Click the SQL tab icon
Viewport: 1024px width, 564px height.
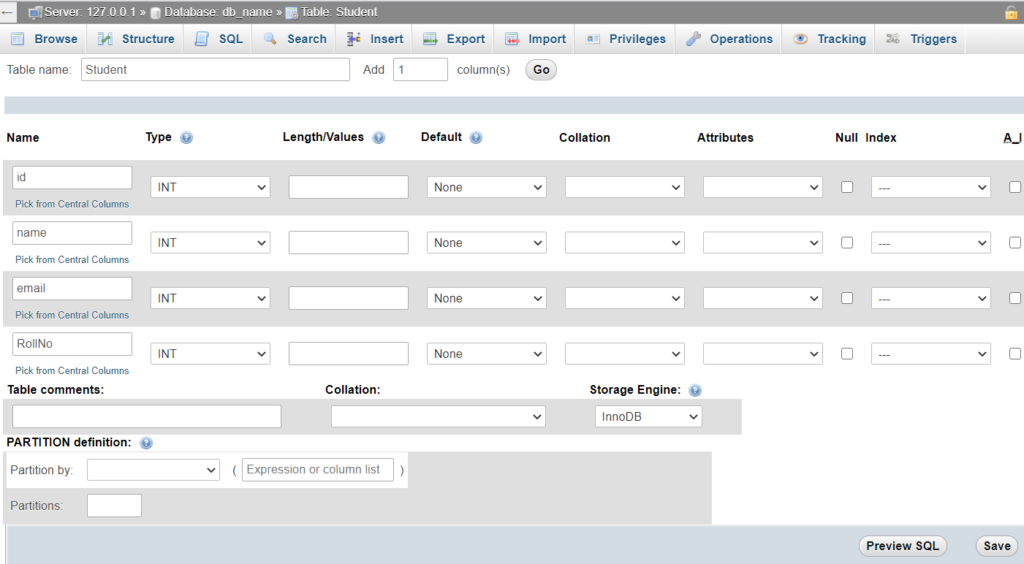tap(202, 39)
